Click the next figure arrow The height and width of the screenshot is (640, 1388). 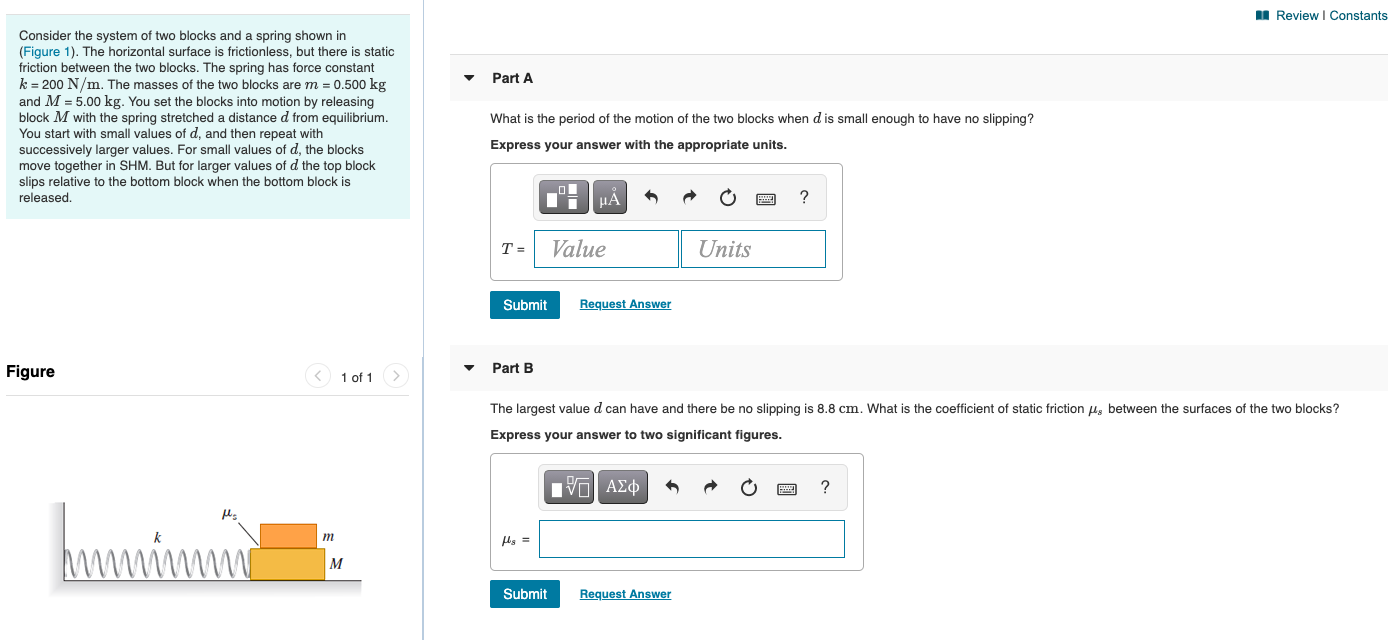(396, 376)
